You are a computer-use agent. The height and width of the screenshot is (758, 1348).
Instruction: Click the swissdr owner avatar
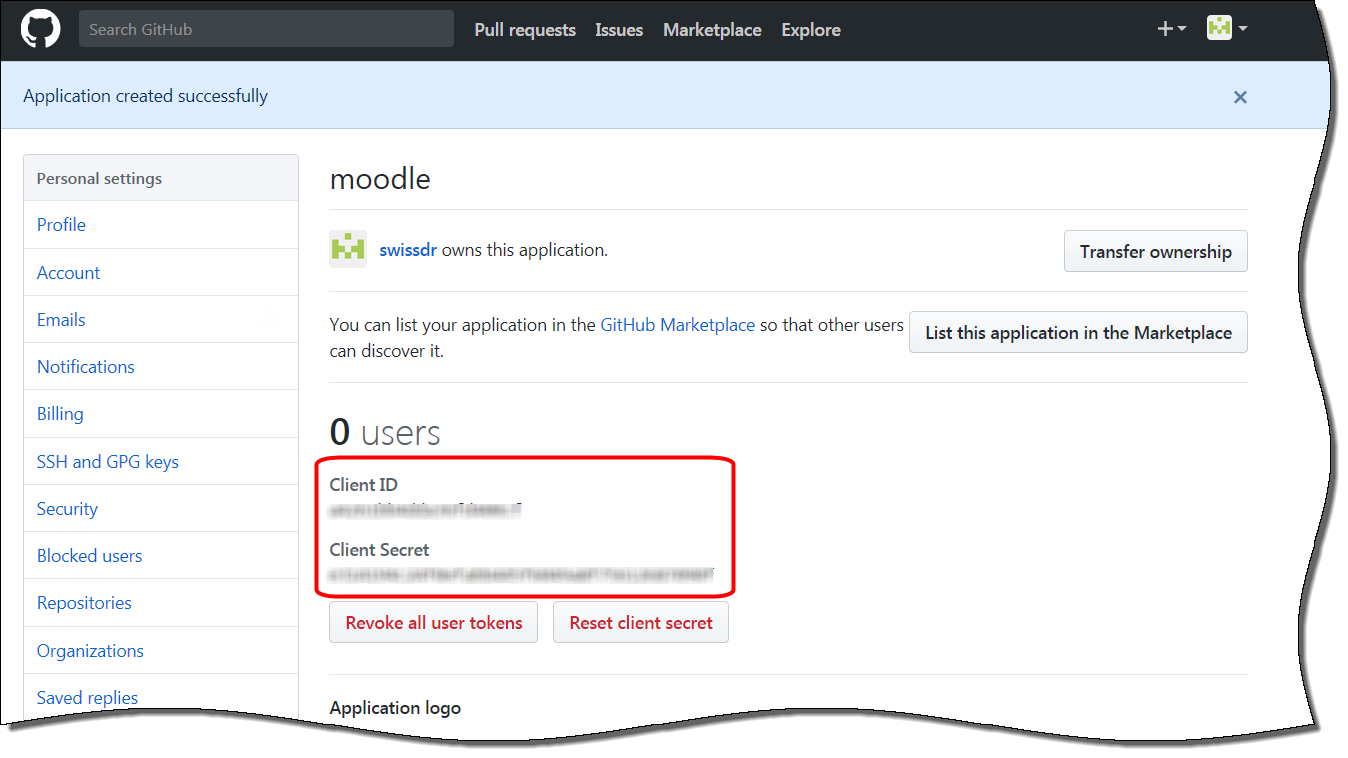(x=348, y=250)
